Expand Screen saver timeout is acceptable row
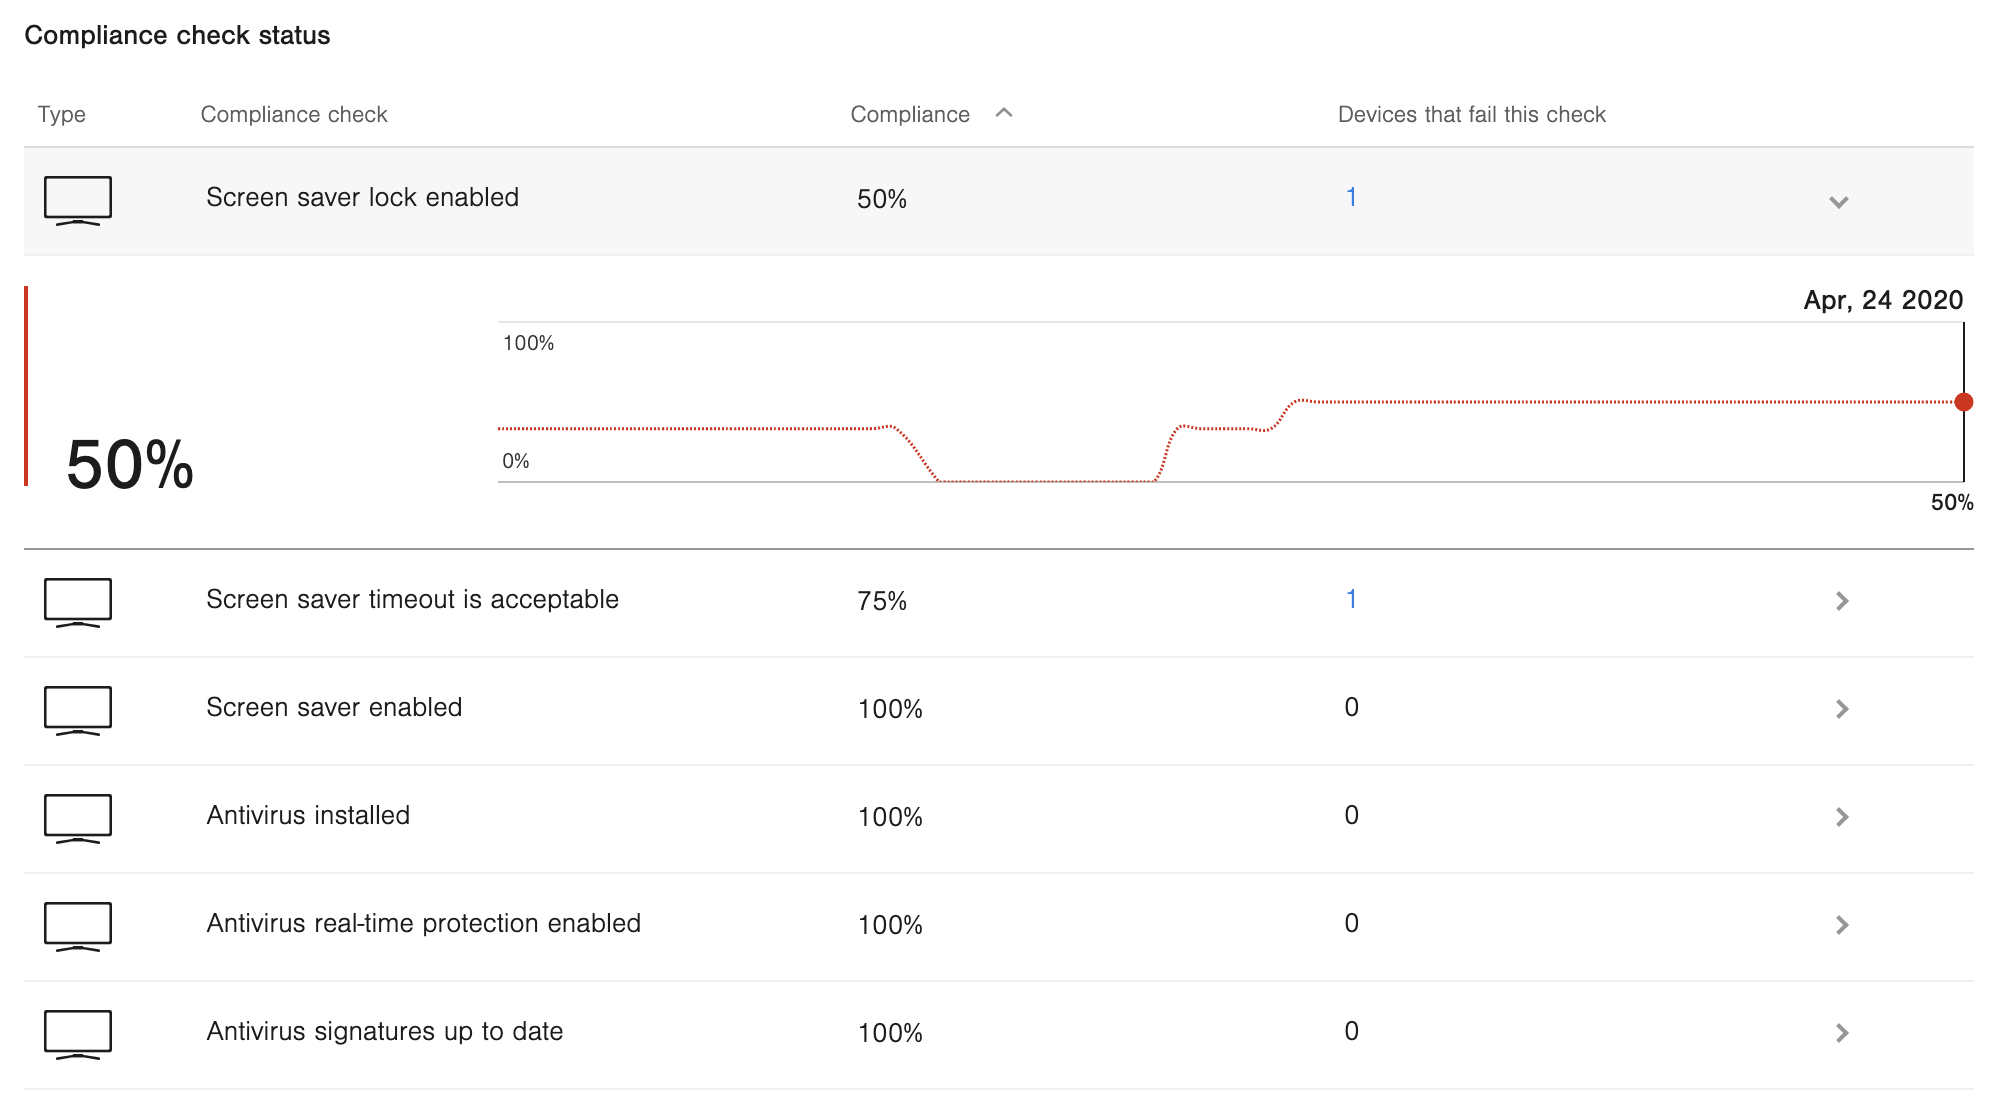 click(x=1842, y=601)
